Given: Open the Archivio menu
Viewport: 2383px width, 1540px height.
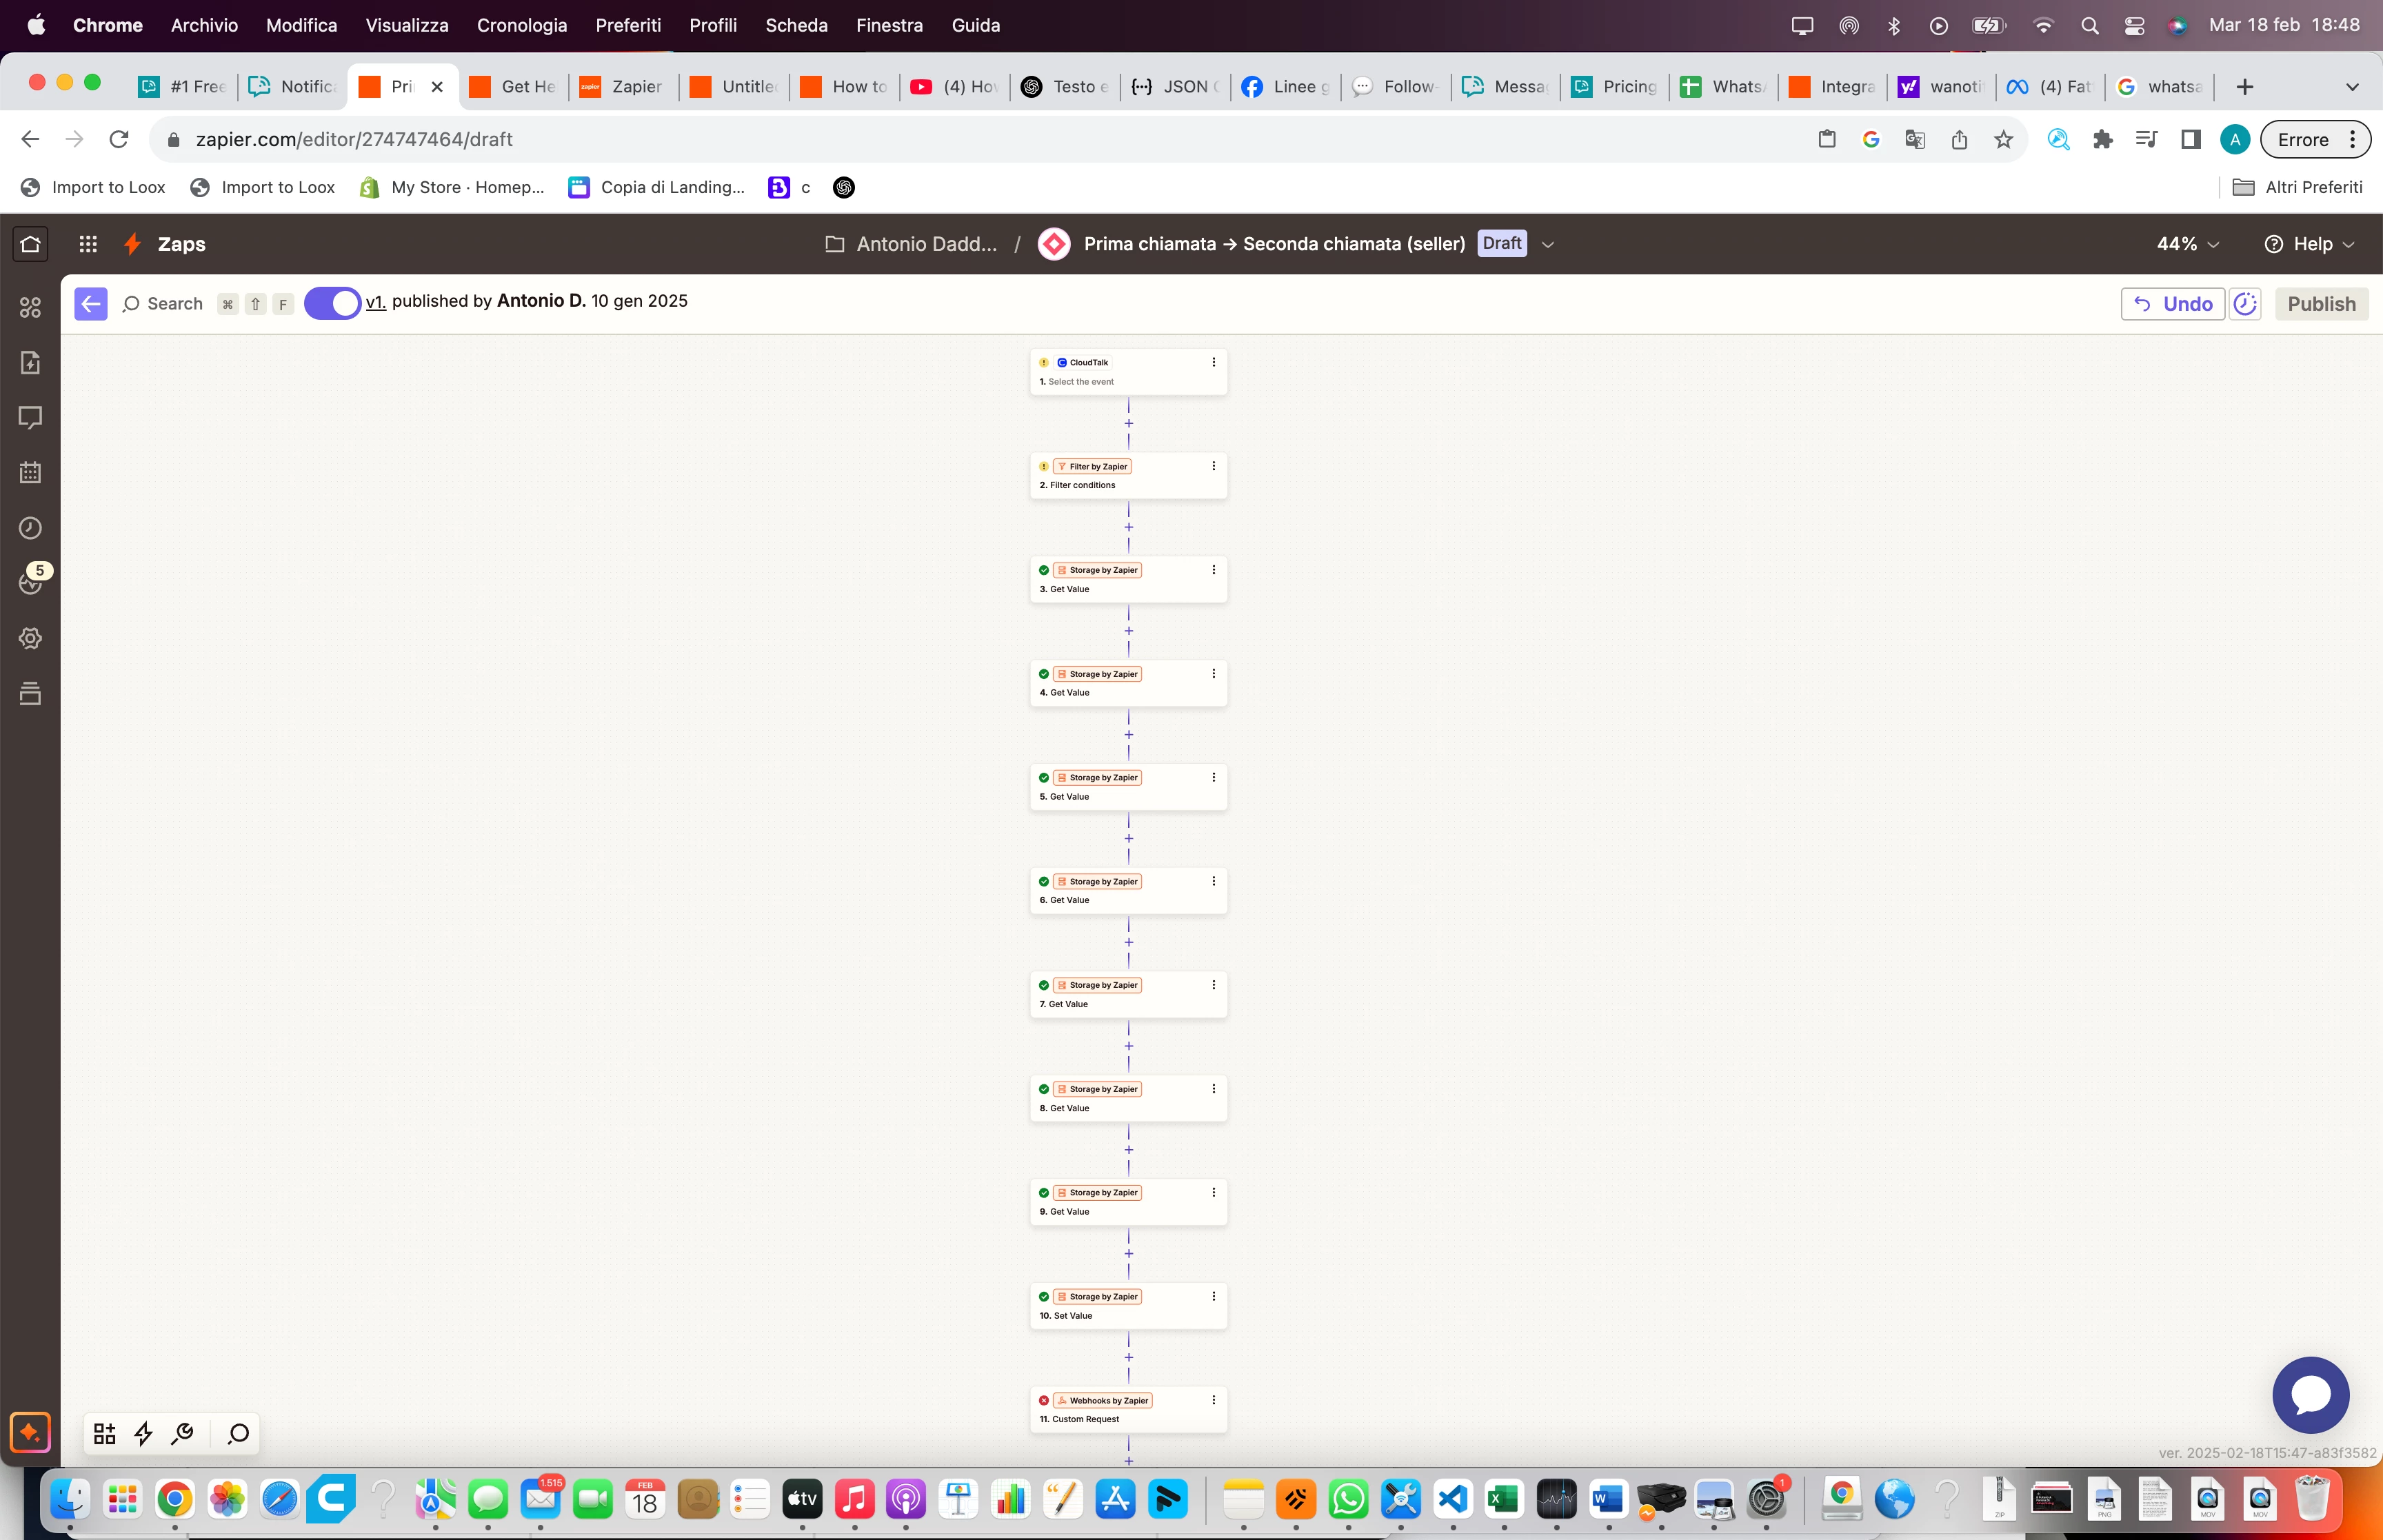Looking at the screenshot, I should coord(204,25).
